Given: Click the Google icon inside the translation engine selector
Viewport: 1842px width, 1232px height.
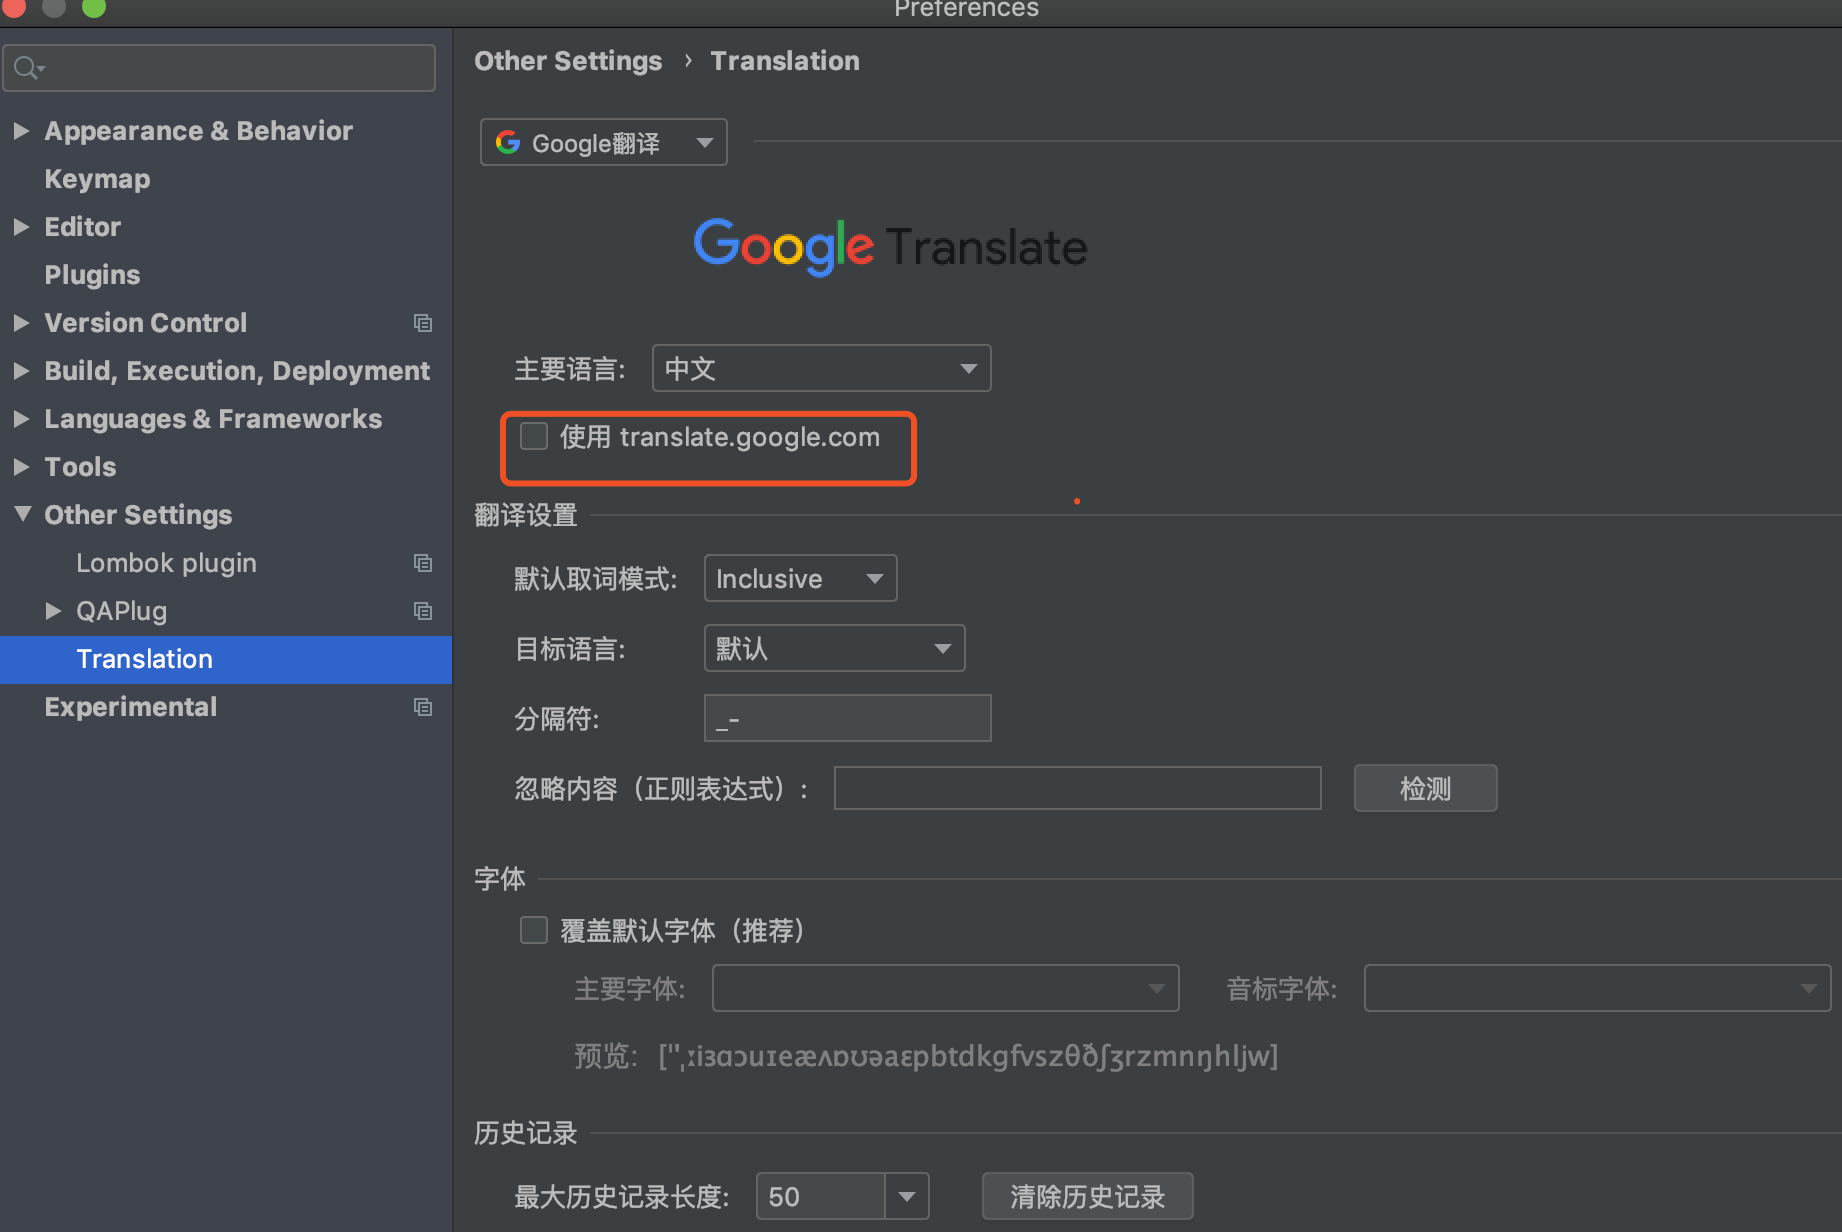Looking at the screenshot, I should 509,142.
